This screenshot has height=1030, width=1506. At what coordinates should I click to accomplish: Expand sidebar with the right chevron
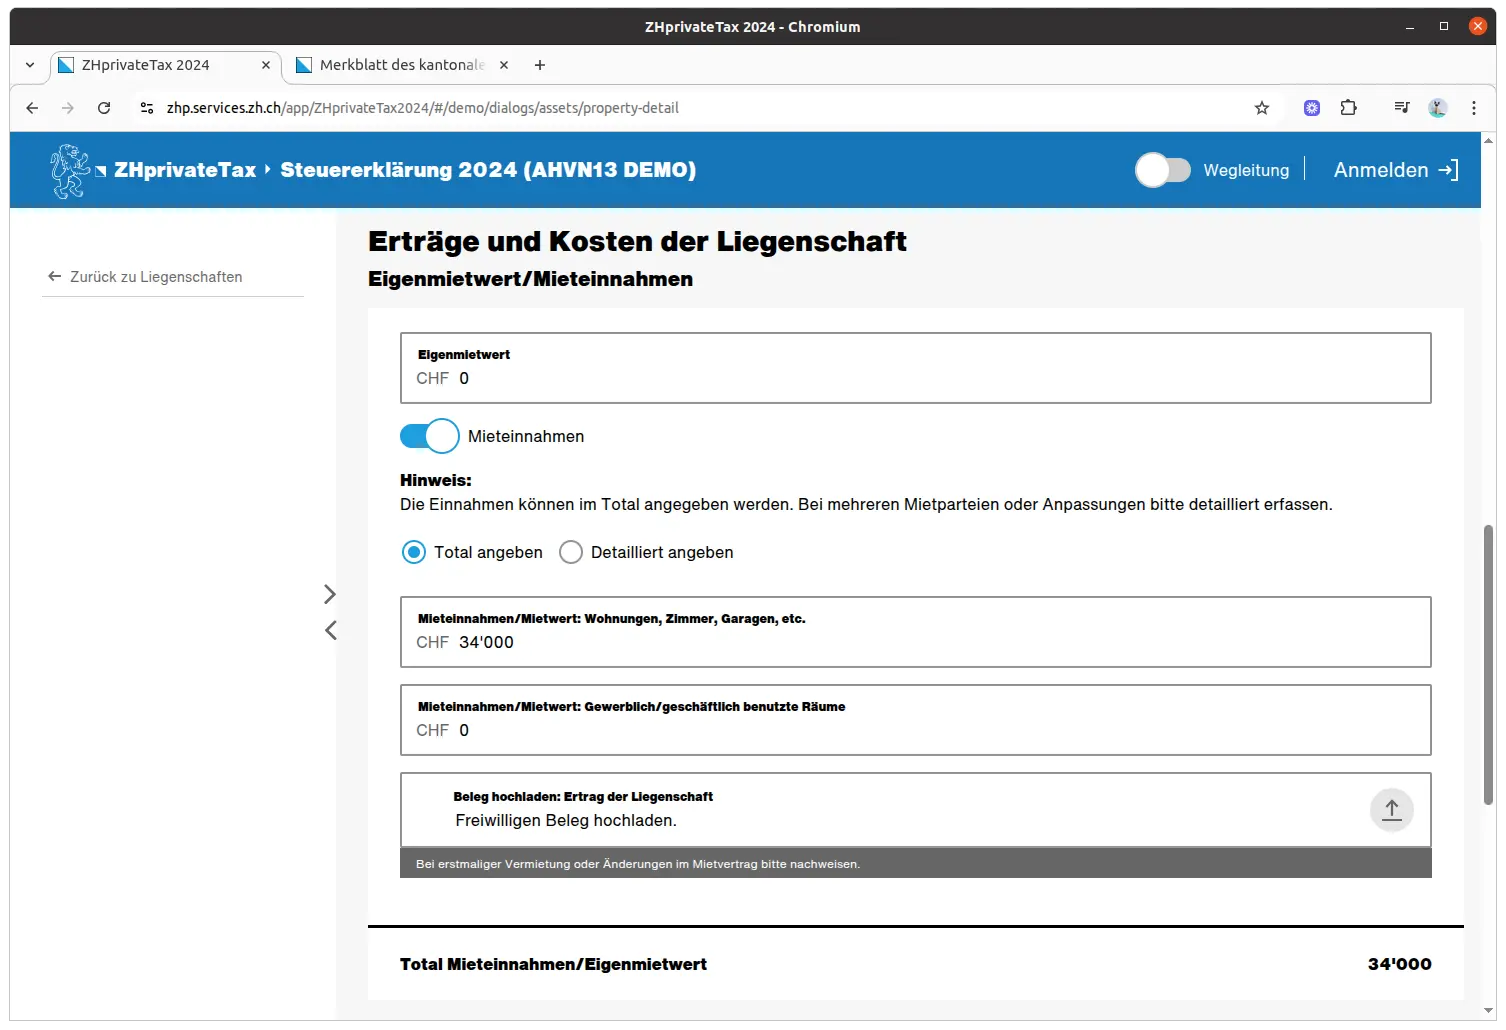click(330, 594)
